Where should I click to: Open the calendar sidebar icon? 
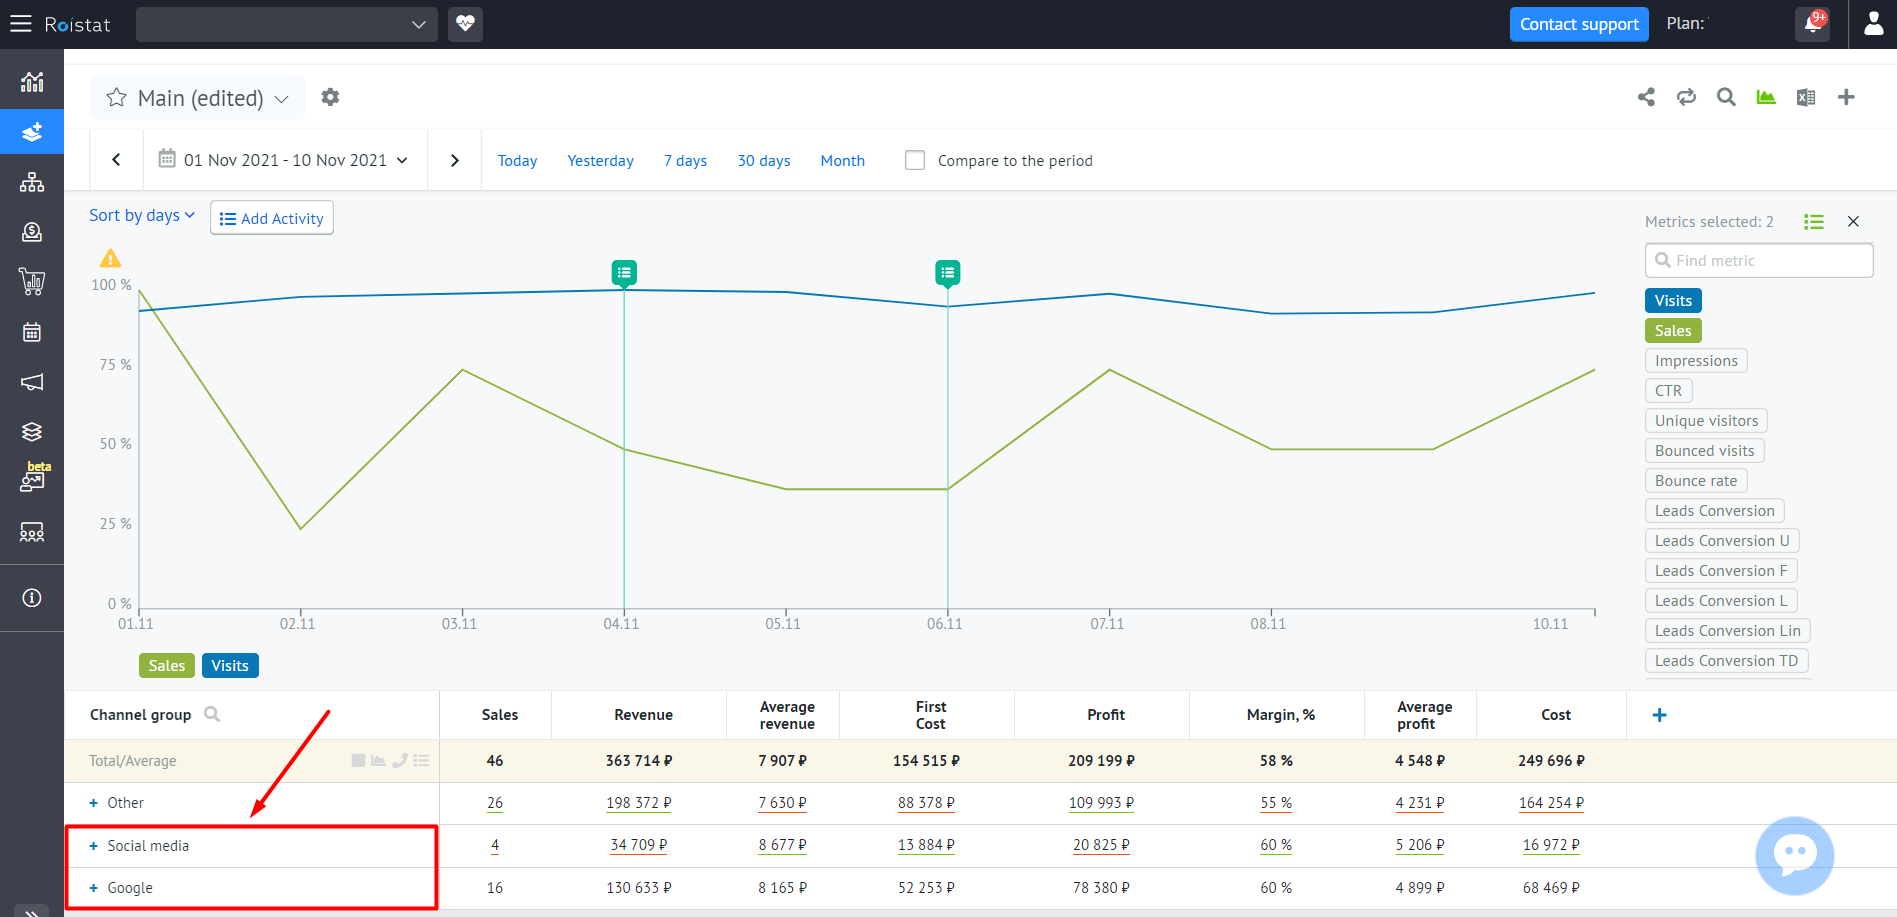pos(32,332)
